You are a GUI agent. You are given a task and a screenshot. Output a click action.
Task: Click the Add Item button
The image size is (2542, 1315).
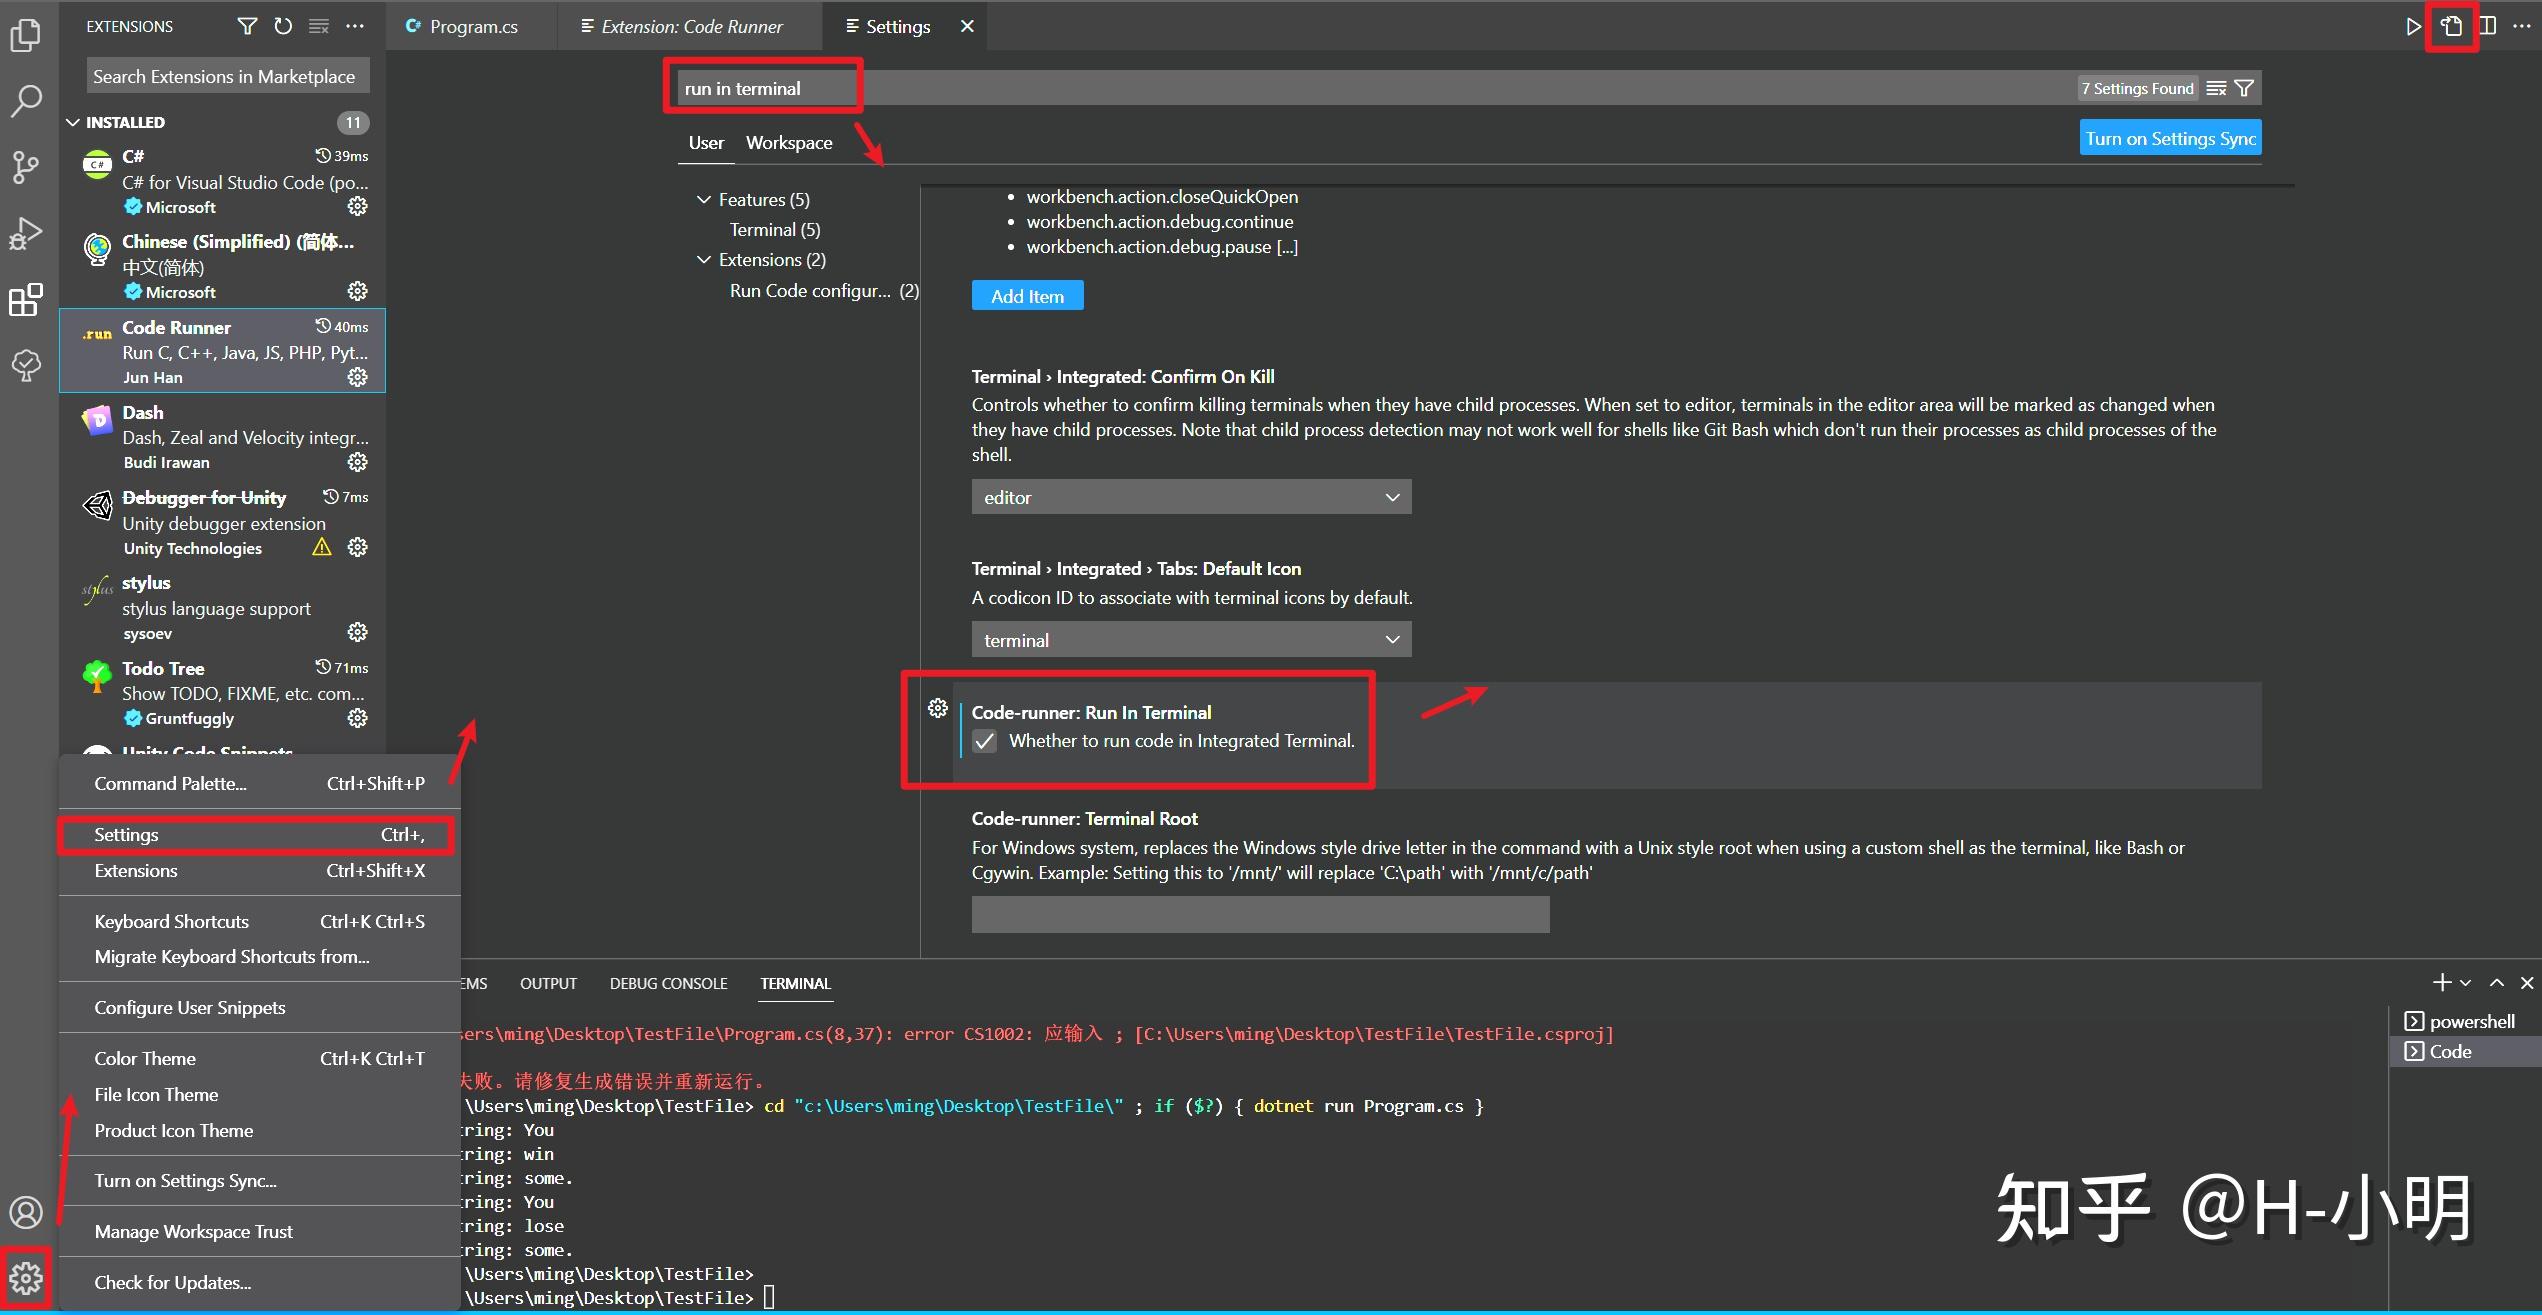click(1026, 295)
